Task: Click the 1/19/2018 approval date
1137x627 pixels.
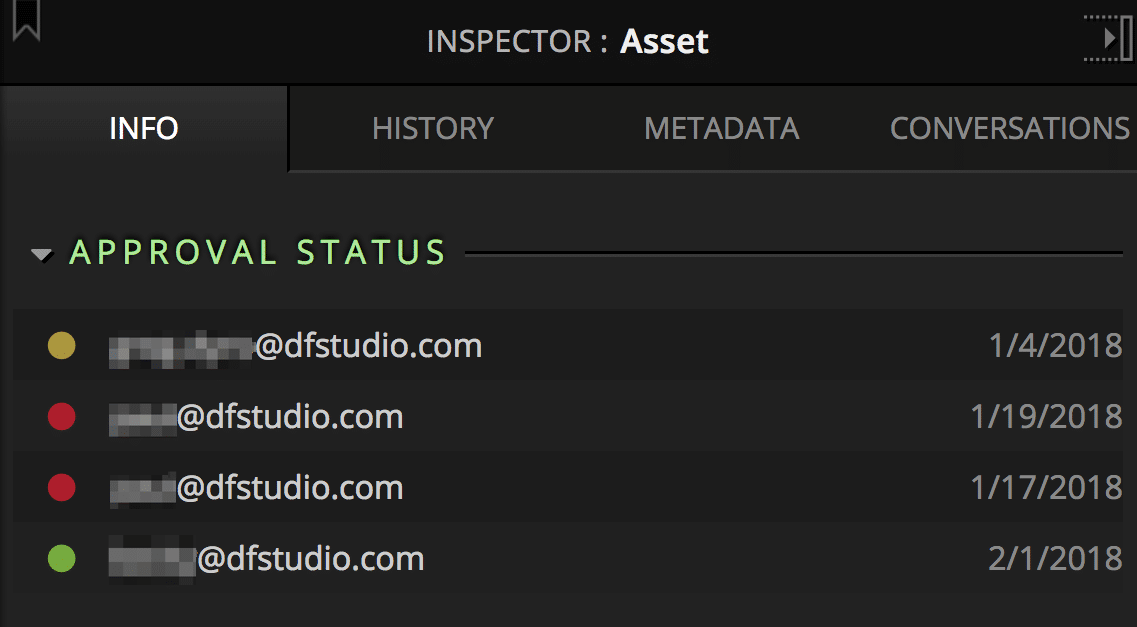Action: click(1046, 417)
